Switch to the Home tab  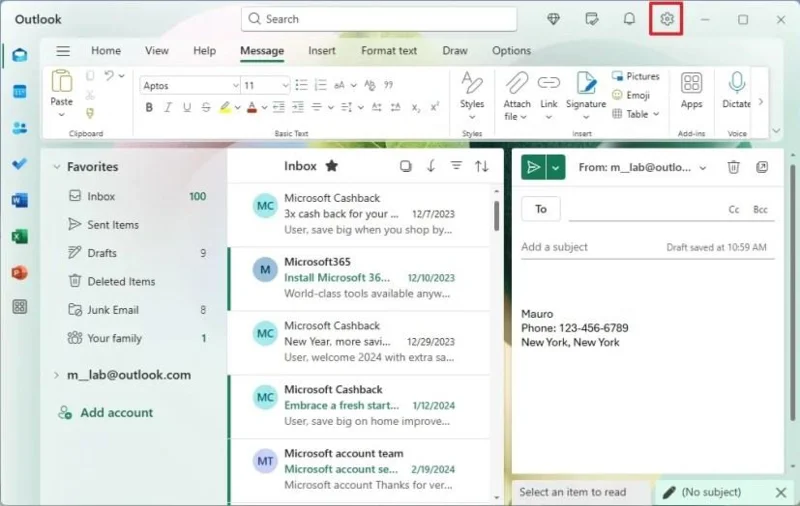click(106, 50)
